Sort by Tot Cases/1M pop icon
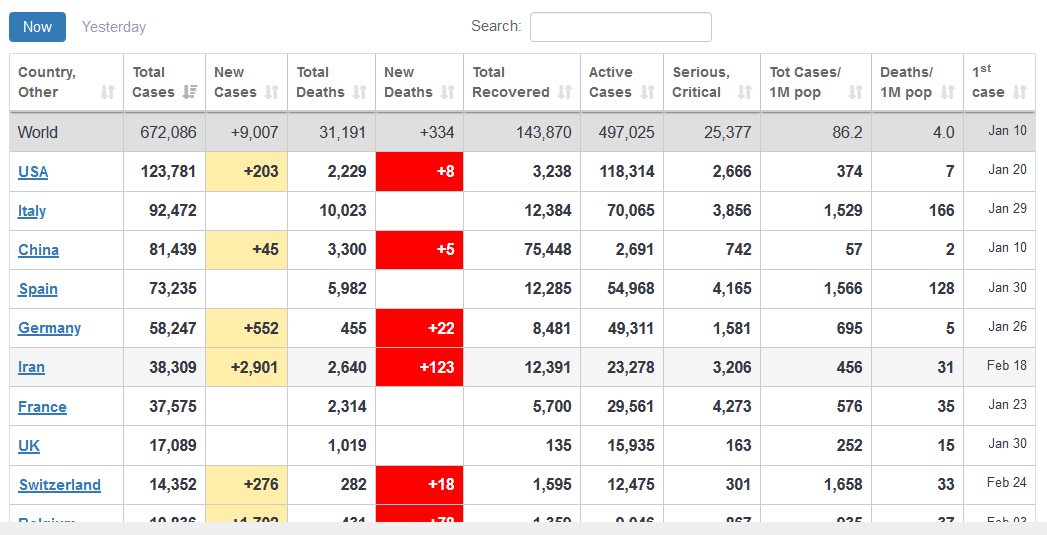Screen dimensions: 1047x535 (855, 92)
